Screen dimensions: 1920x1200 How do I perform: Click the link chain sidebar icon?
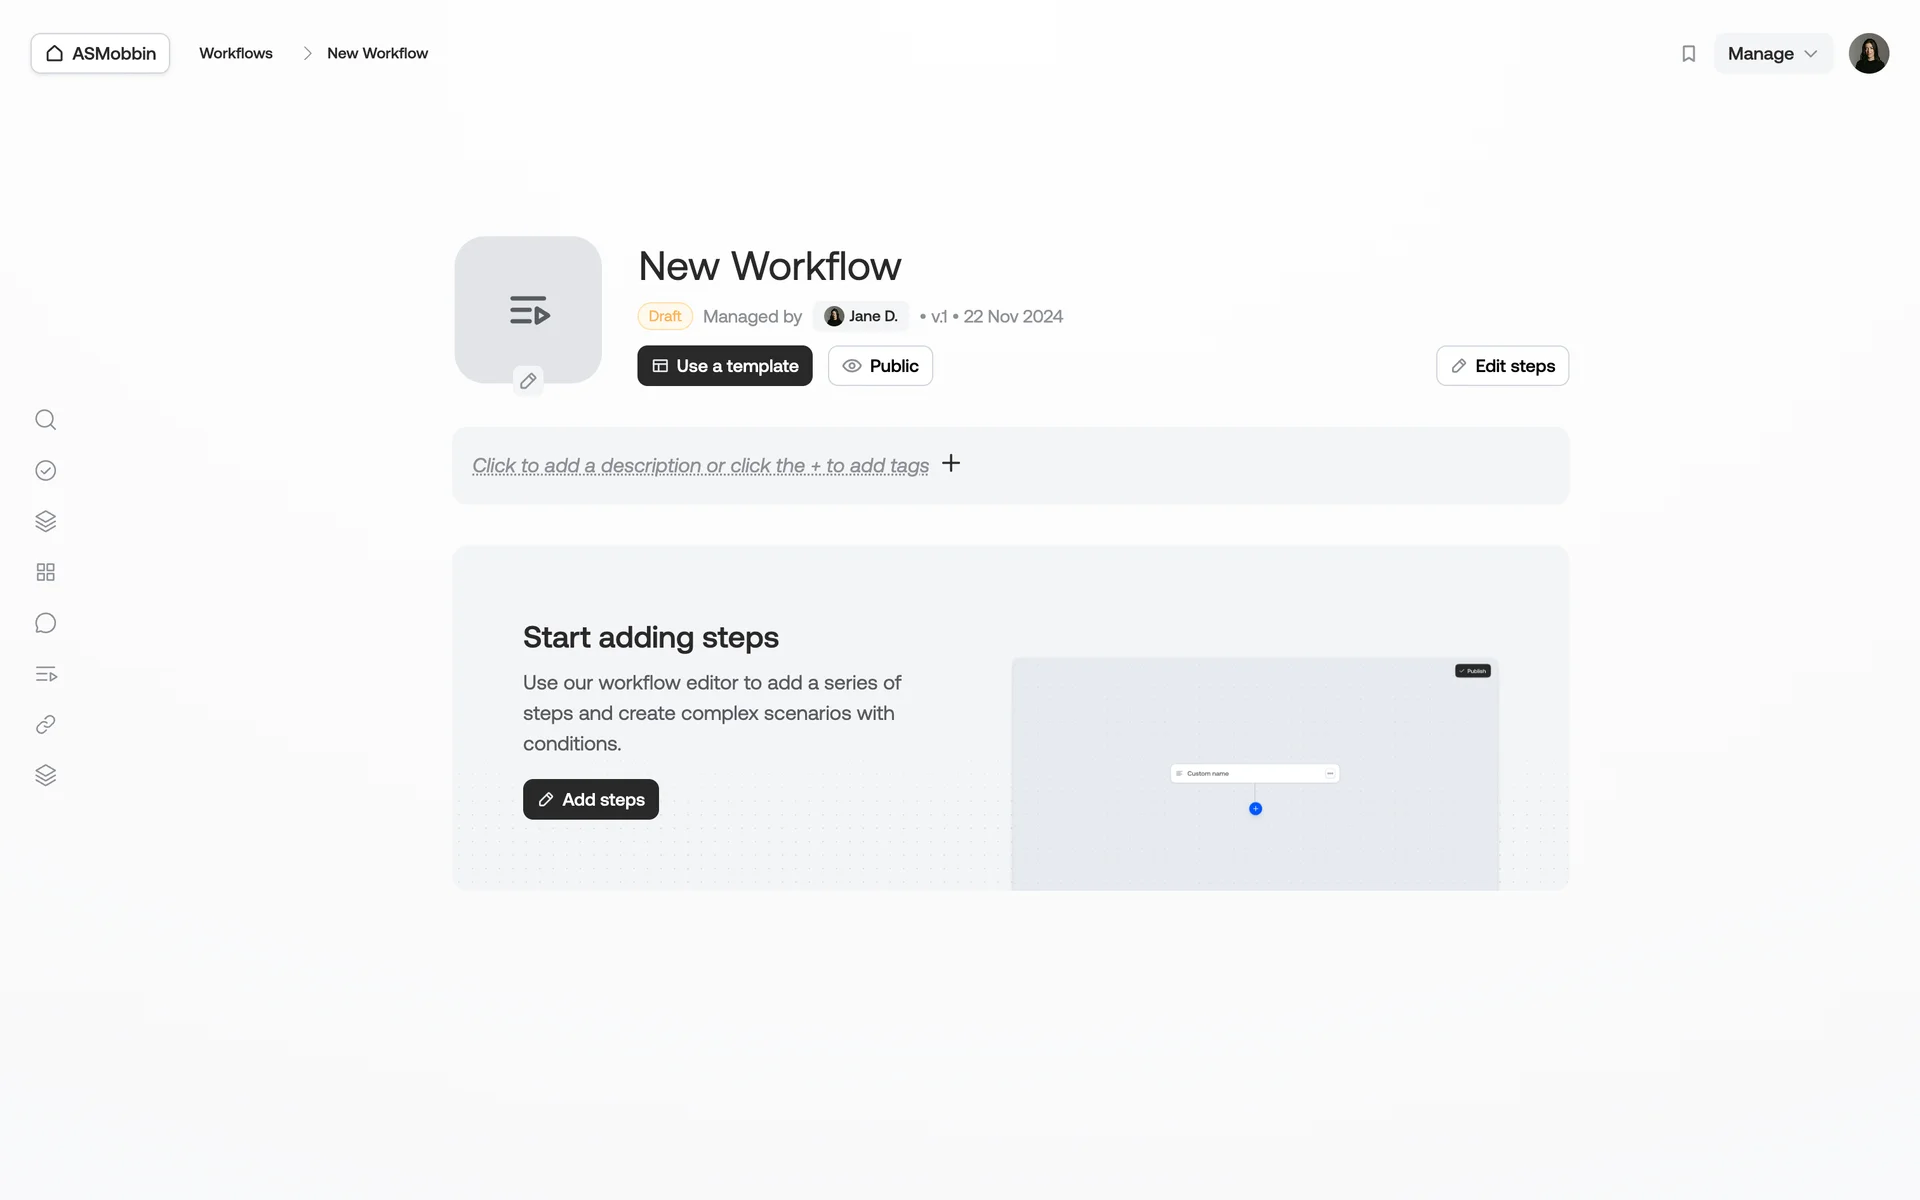(45, 725)
